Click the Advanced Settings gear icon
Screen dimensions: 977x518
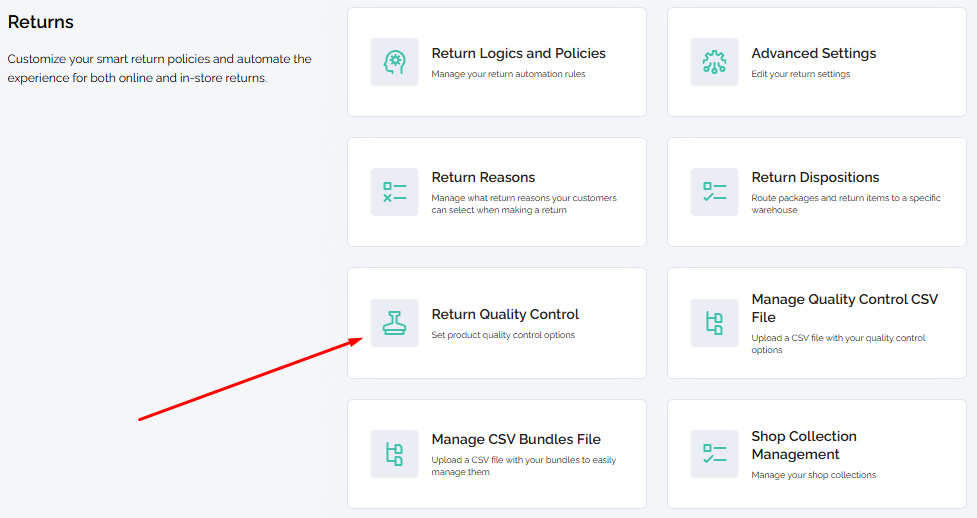(714, 62)
